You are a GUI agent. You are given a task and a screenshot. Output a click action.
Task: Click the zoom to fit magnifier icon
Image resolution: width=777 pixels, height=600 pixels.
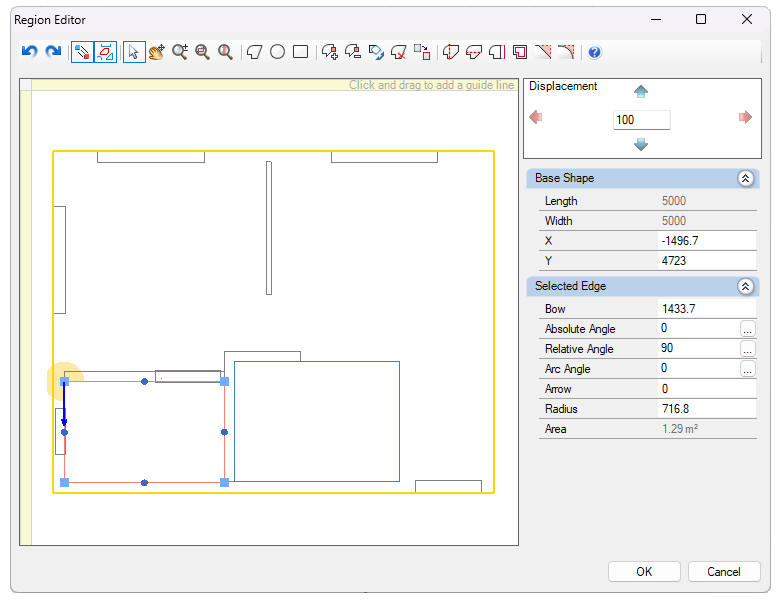(202, 52)
